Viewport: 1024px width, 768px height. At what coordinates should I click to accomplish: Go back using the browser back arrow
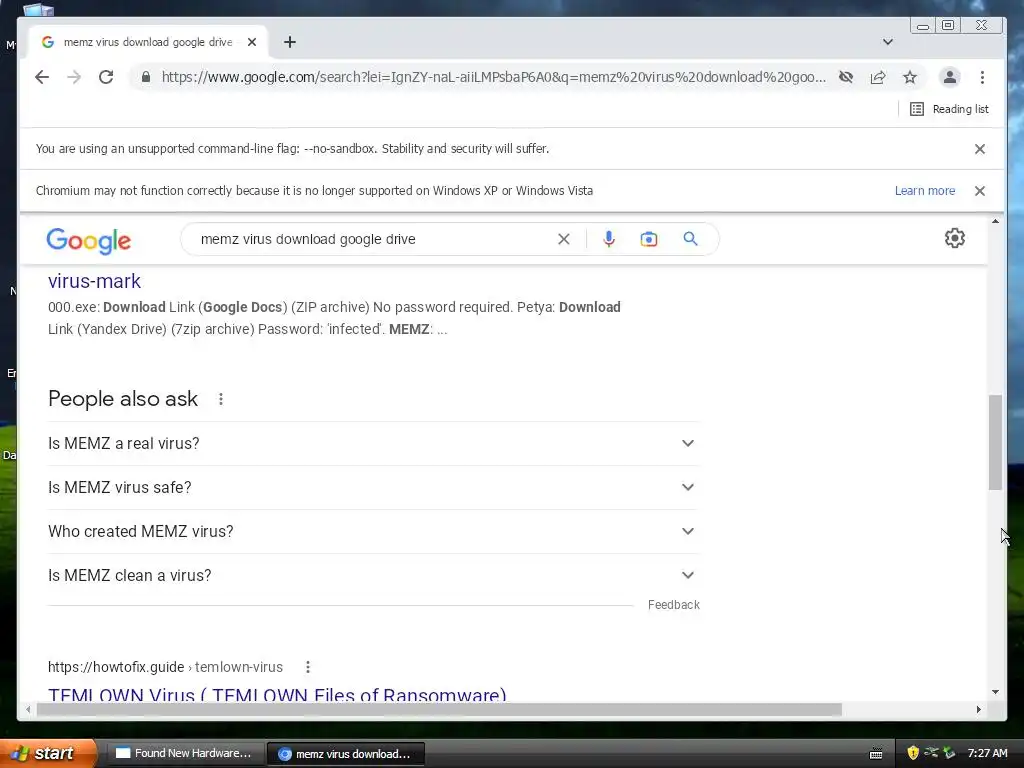coord(42,77)
